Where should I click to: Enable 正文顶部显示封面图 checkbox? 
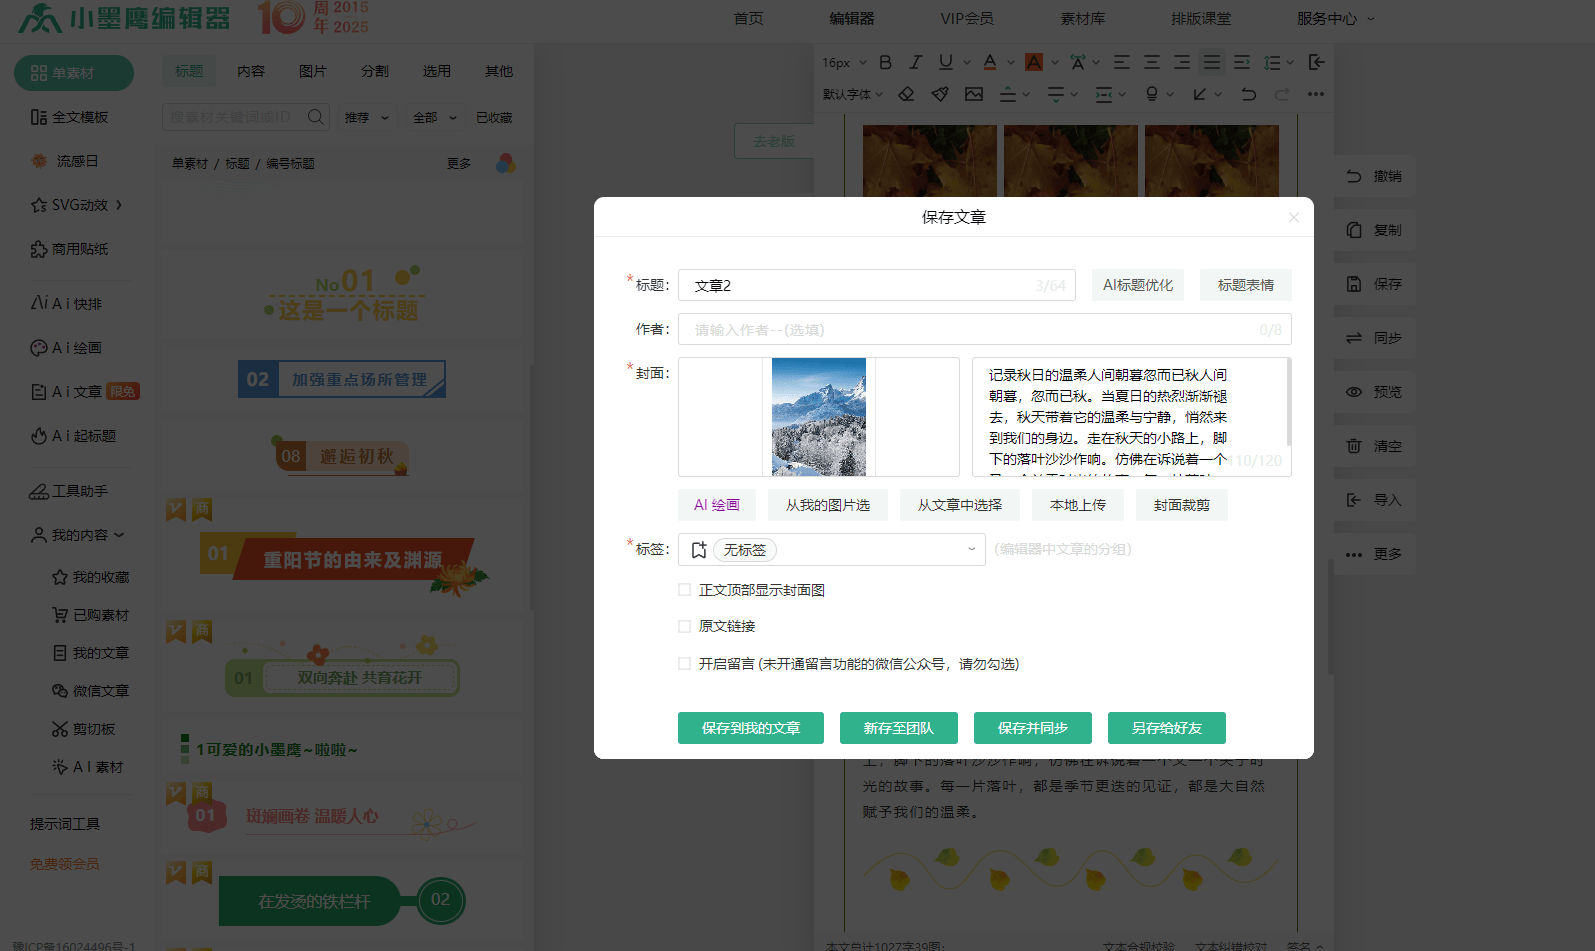pos(685,590)
